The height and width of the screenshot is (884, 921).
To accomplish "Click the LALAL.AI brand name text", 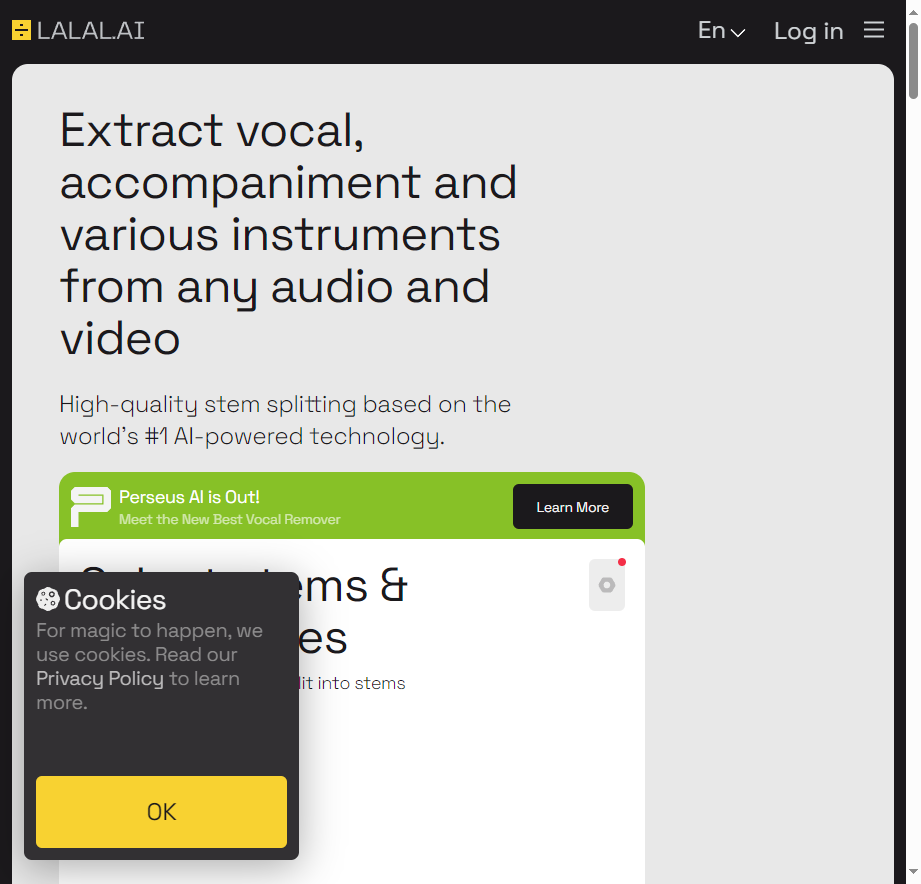I will [x=90, y=31].
